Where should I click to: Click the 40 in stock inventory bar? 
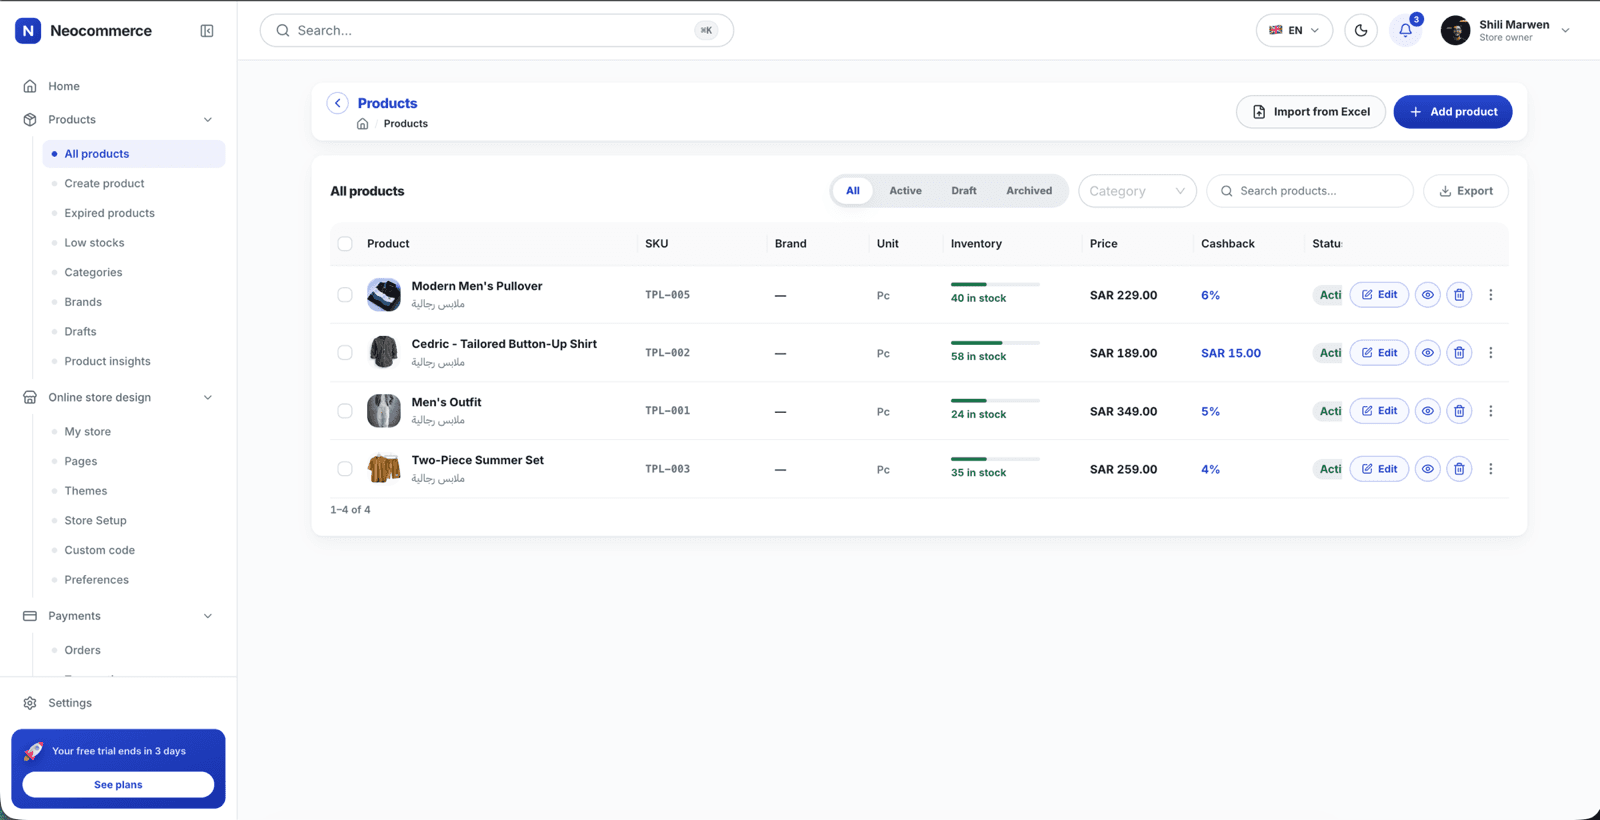coord(995,285)
